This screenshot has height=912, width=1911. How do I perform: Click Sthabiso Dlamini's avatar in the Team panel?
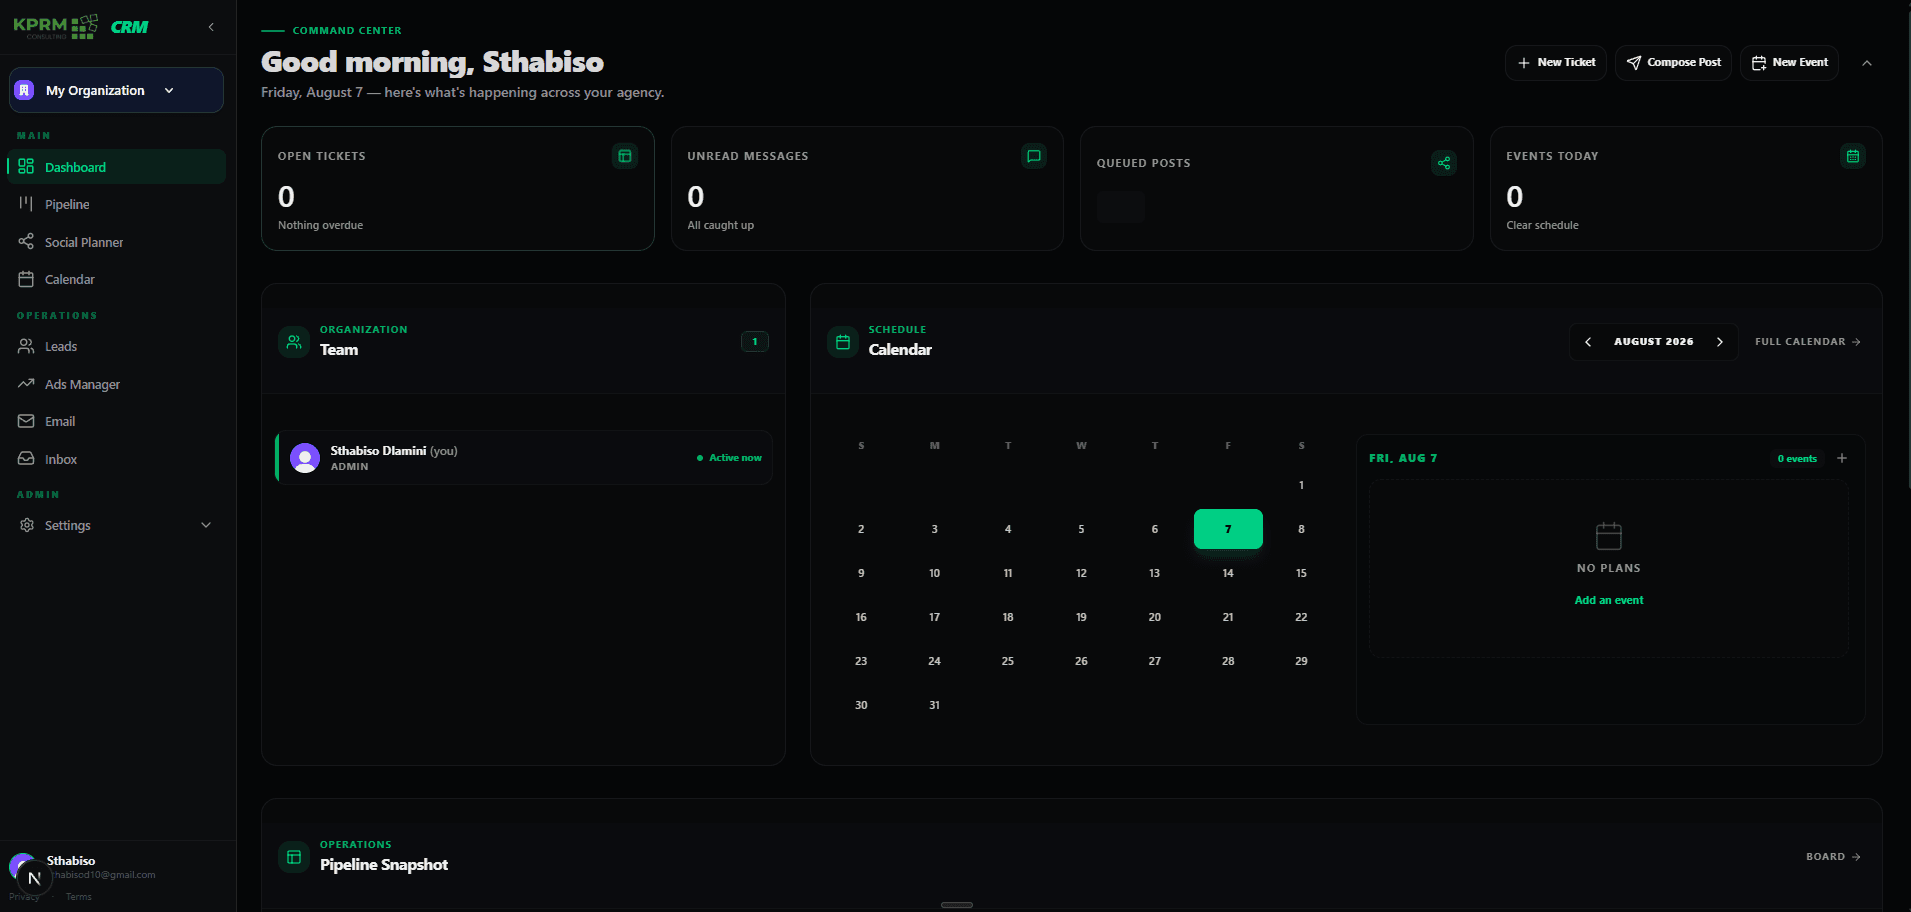(305, 458)
